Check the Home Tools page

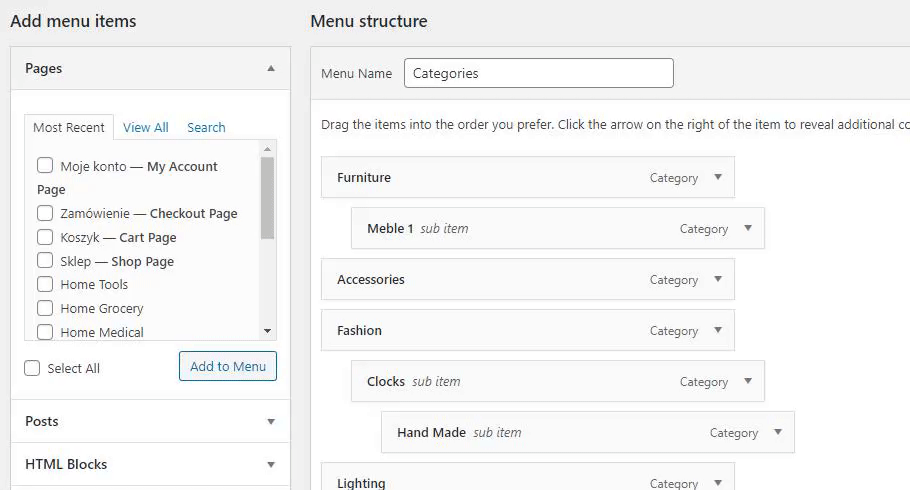45,284
